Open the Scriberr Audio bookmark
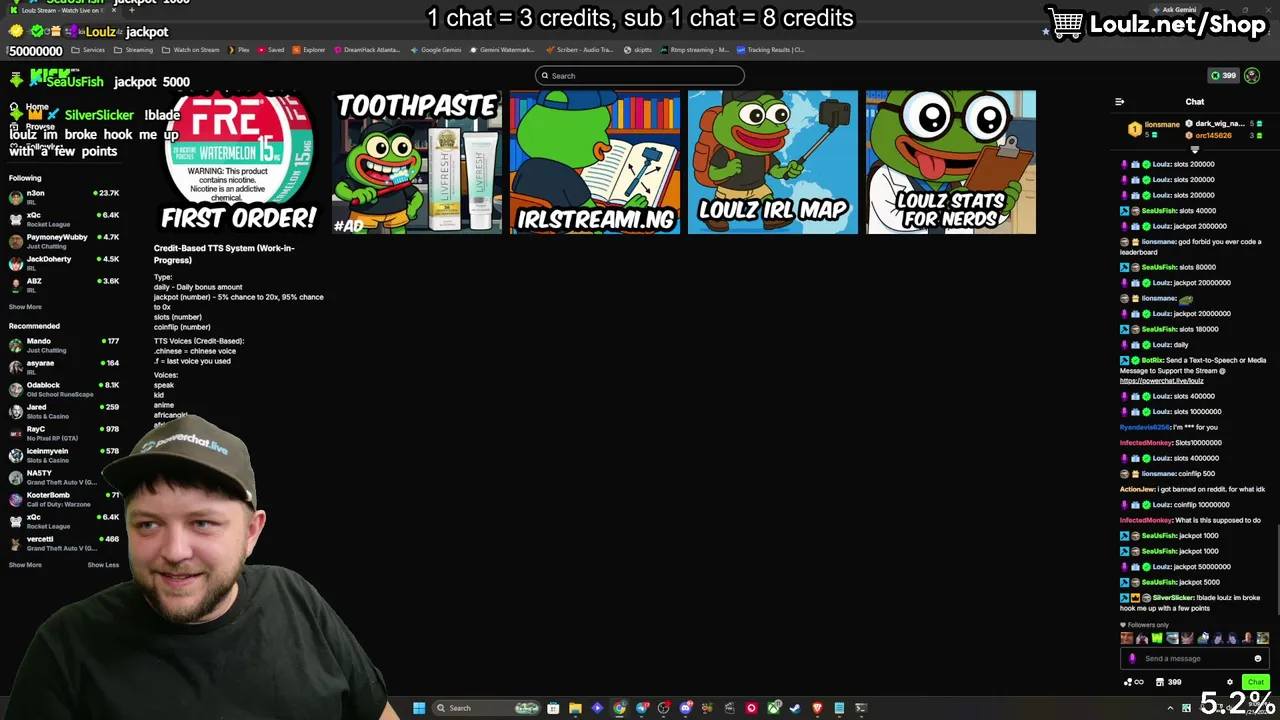 (580, 50)
